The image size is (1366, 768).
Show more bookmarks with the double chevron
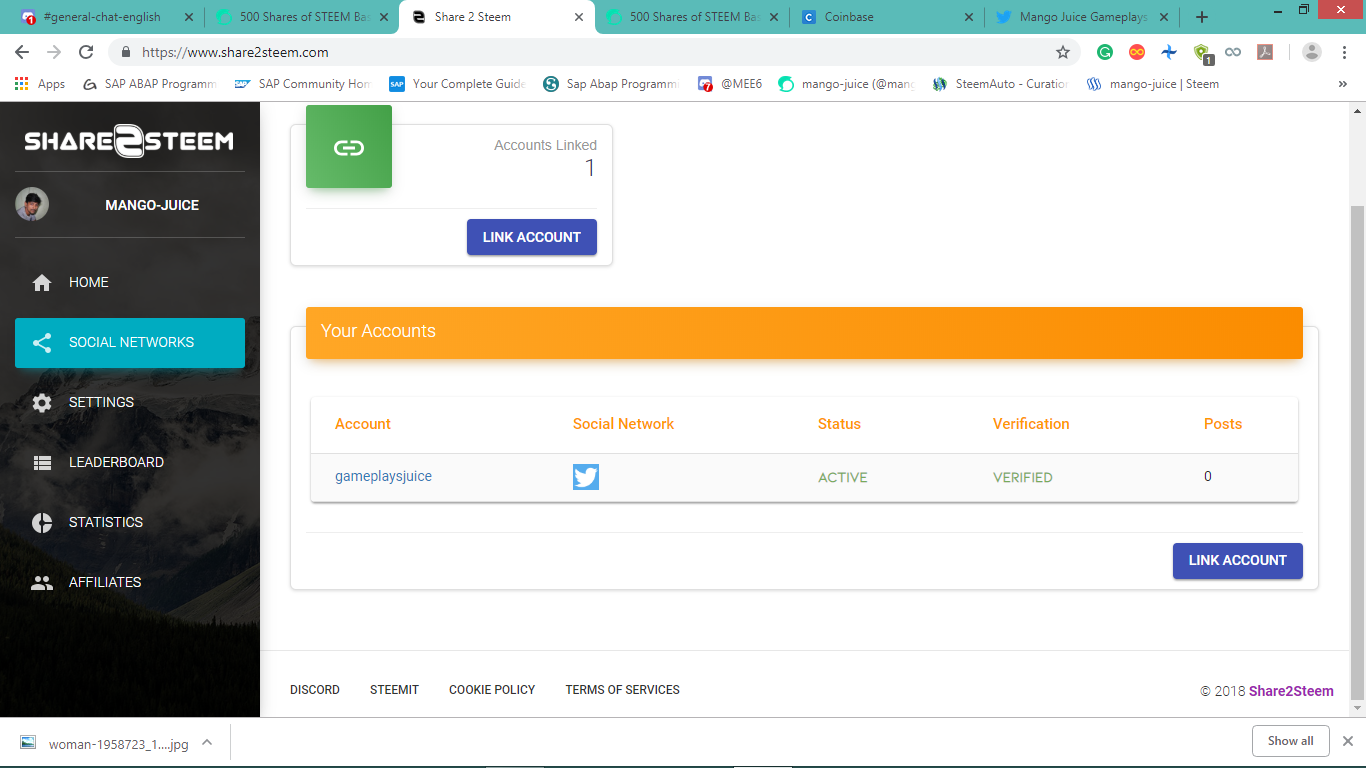(x=1342, y=84)
